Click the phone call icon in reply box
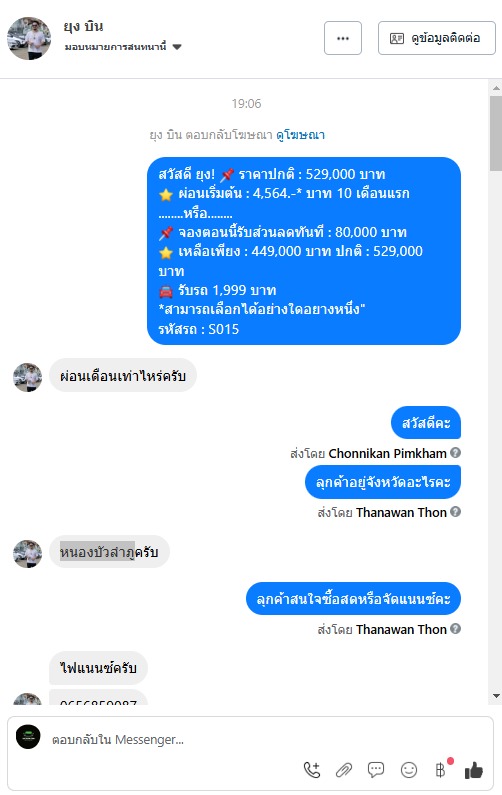The height and width of the screenshot is (795, 502). (x=312, y=770)
